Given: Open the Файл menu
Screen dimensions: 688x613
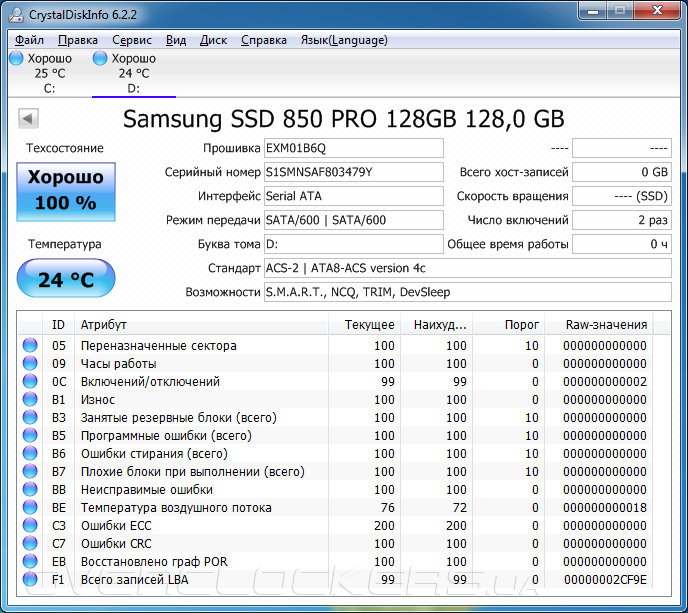Looking at the screenshot, I should tap(29, 40).
